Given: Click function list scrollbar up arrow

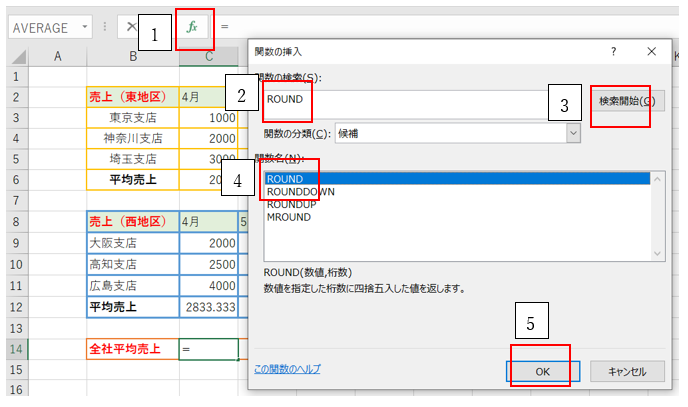Looking at the screenshot, I should tap(657, 179).
